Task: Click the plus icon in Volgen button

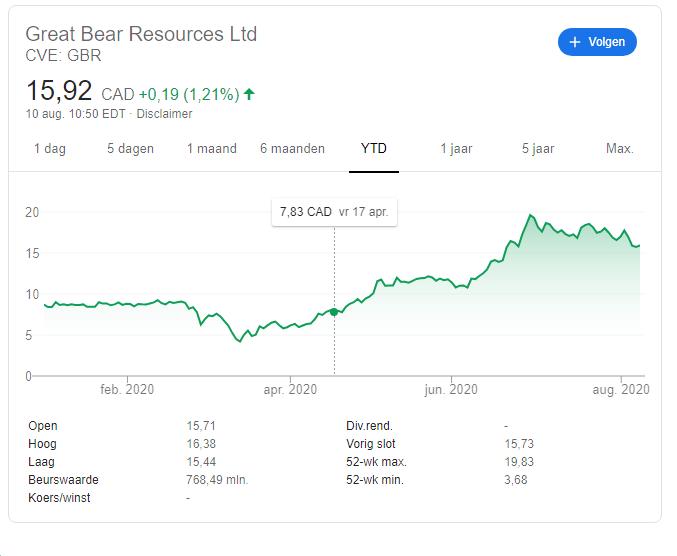Action: click(x=575, y=42)
